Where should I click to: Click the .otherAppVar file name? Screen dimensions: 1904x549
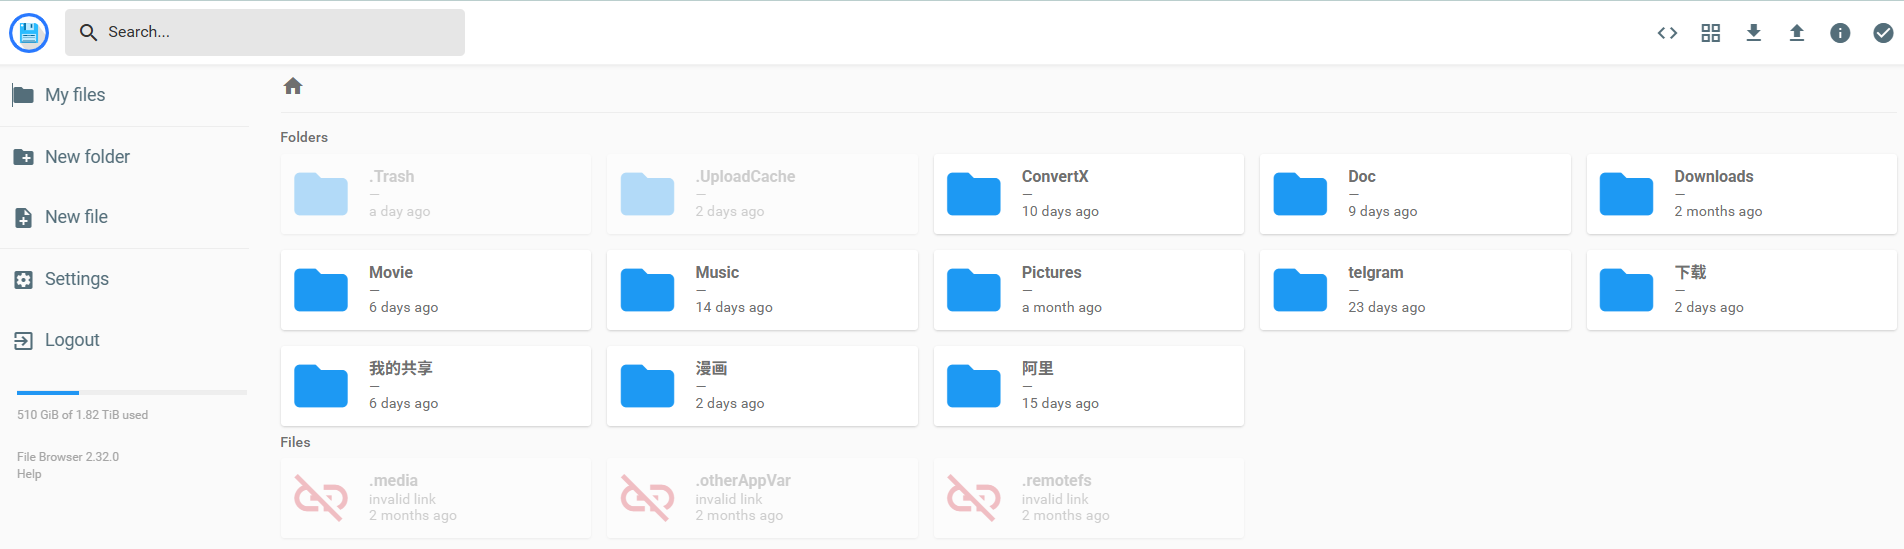[x=743, y=480]
